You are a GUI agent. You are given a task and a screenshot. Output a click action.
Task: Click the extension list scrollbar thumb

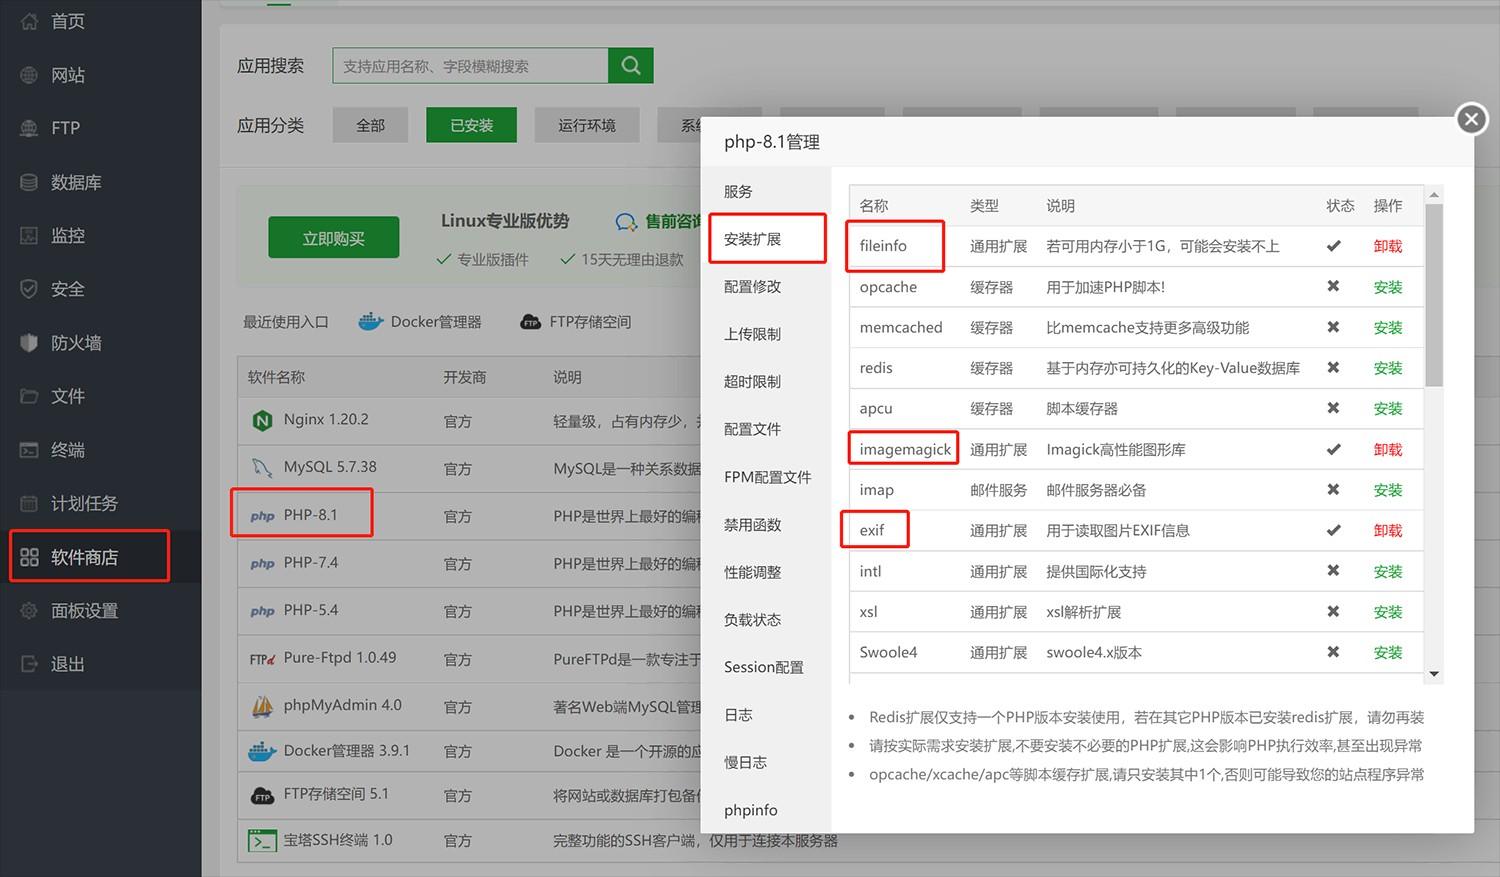[1434, 295]
